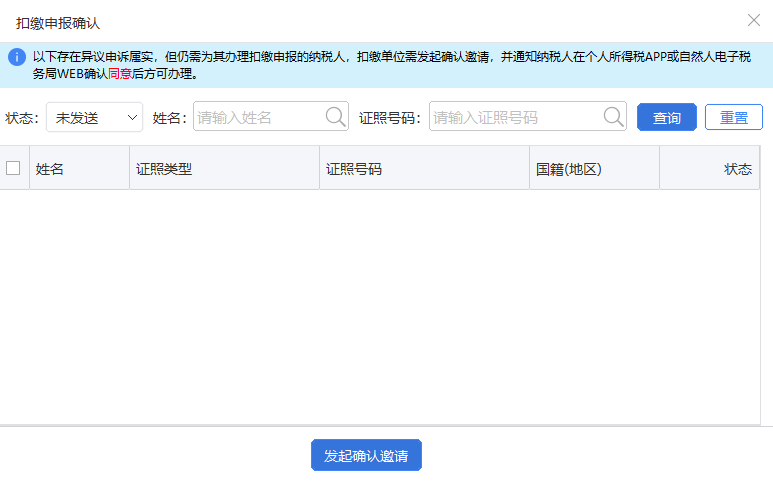Click into the 请输入证照号码 input field
Viewport: 773px width, 481px height.
pyautogui.click(x=527, y=116)
